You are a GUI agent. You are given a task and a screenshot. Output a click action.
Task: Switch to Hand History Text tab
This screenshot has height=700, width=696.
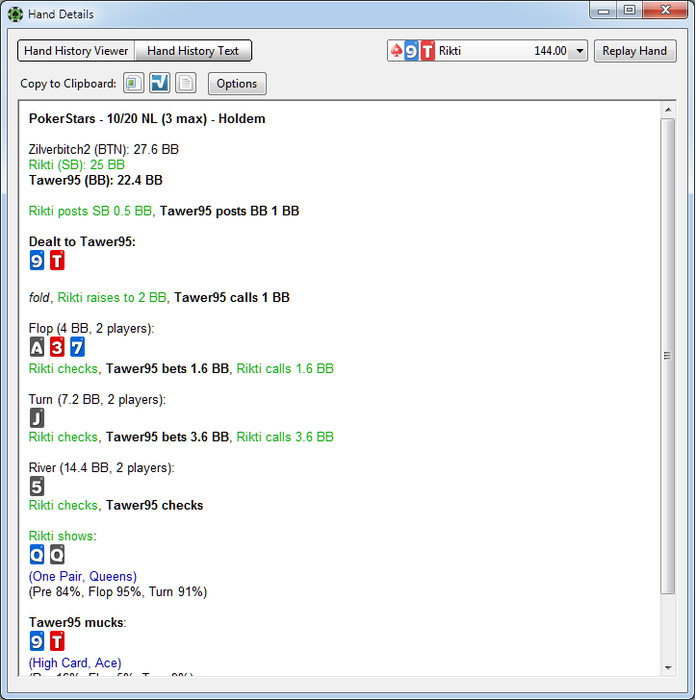pos(193,51)
